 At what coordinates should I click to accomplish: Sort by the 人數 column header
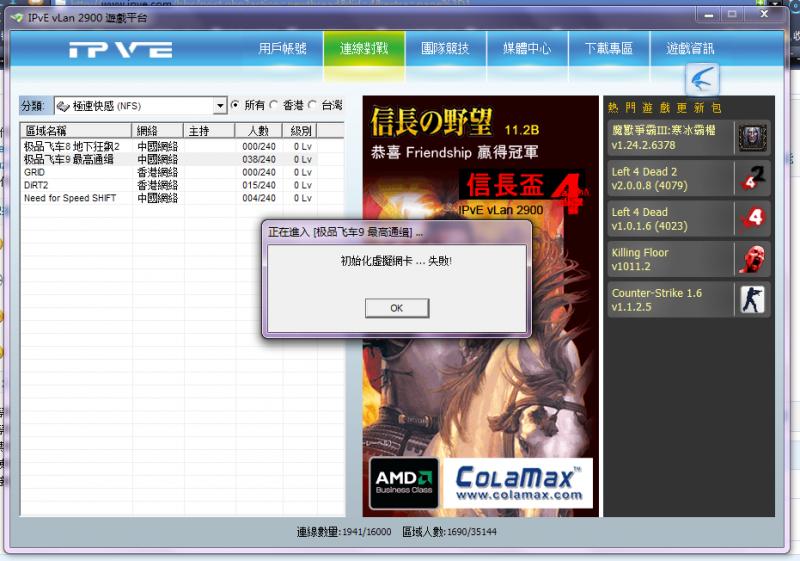(259, 131)
